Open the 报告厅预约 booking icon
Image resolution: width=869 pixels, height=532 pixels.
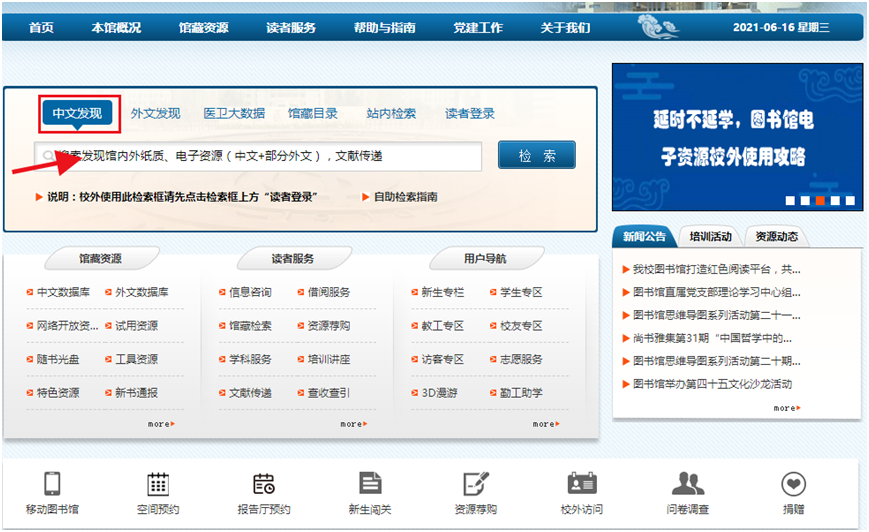pos(264,484)
